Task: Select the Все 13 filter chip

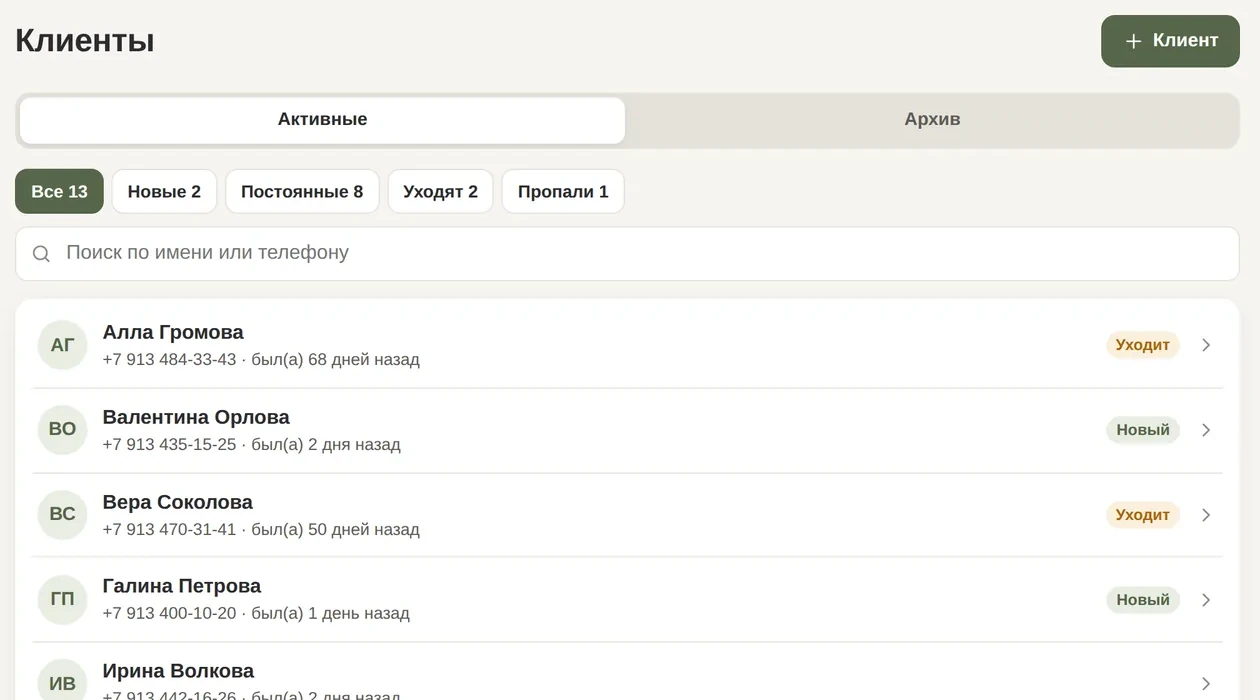Action: (x=59, y=191)
